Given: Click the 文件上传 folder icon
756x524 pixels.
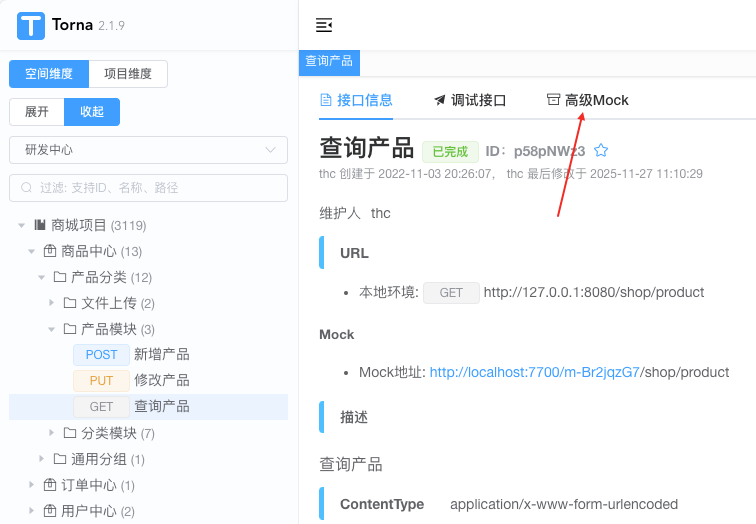Looking at the screenshot, I should coord(70,303).
